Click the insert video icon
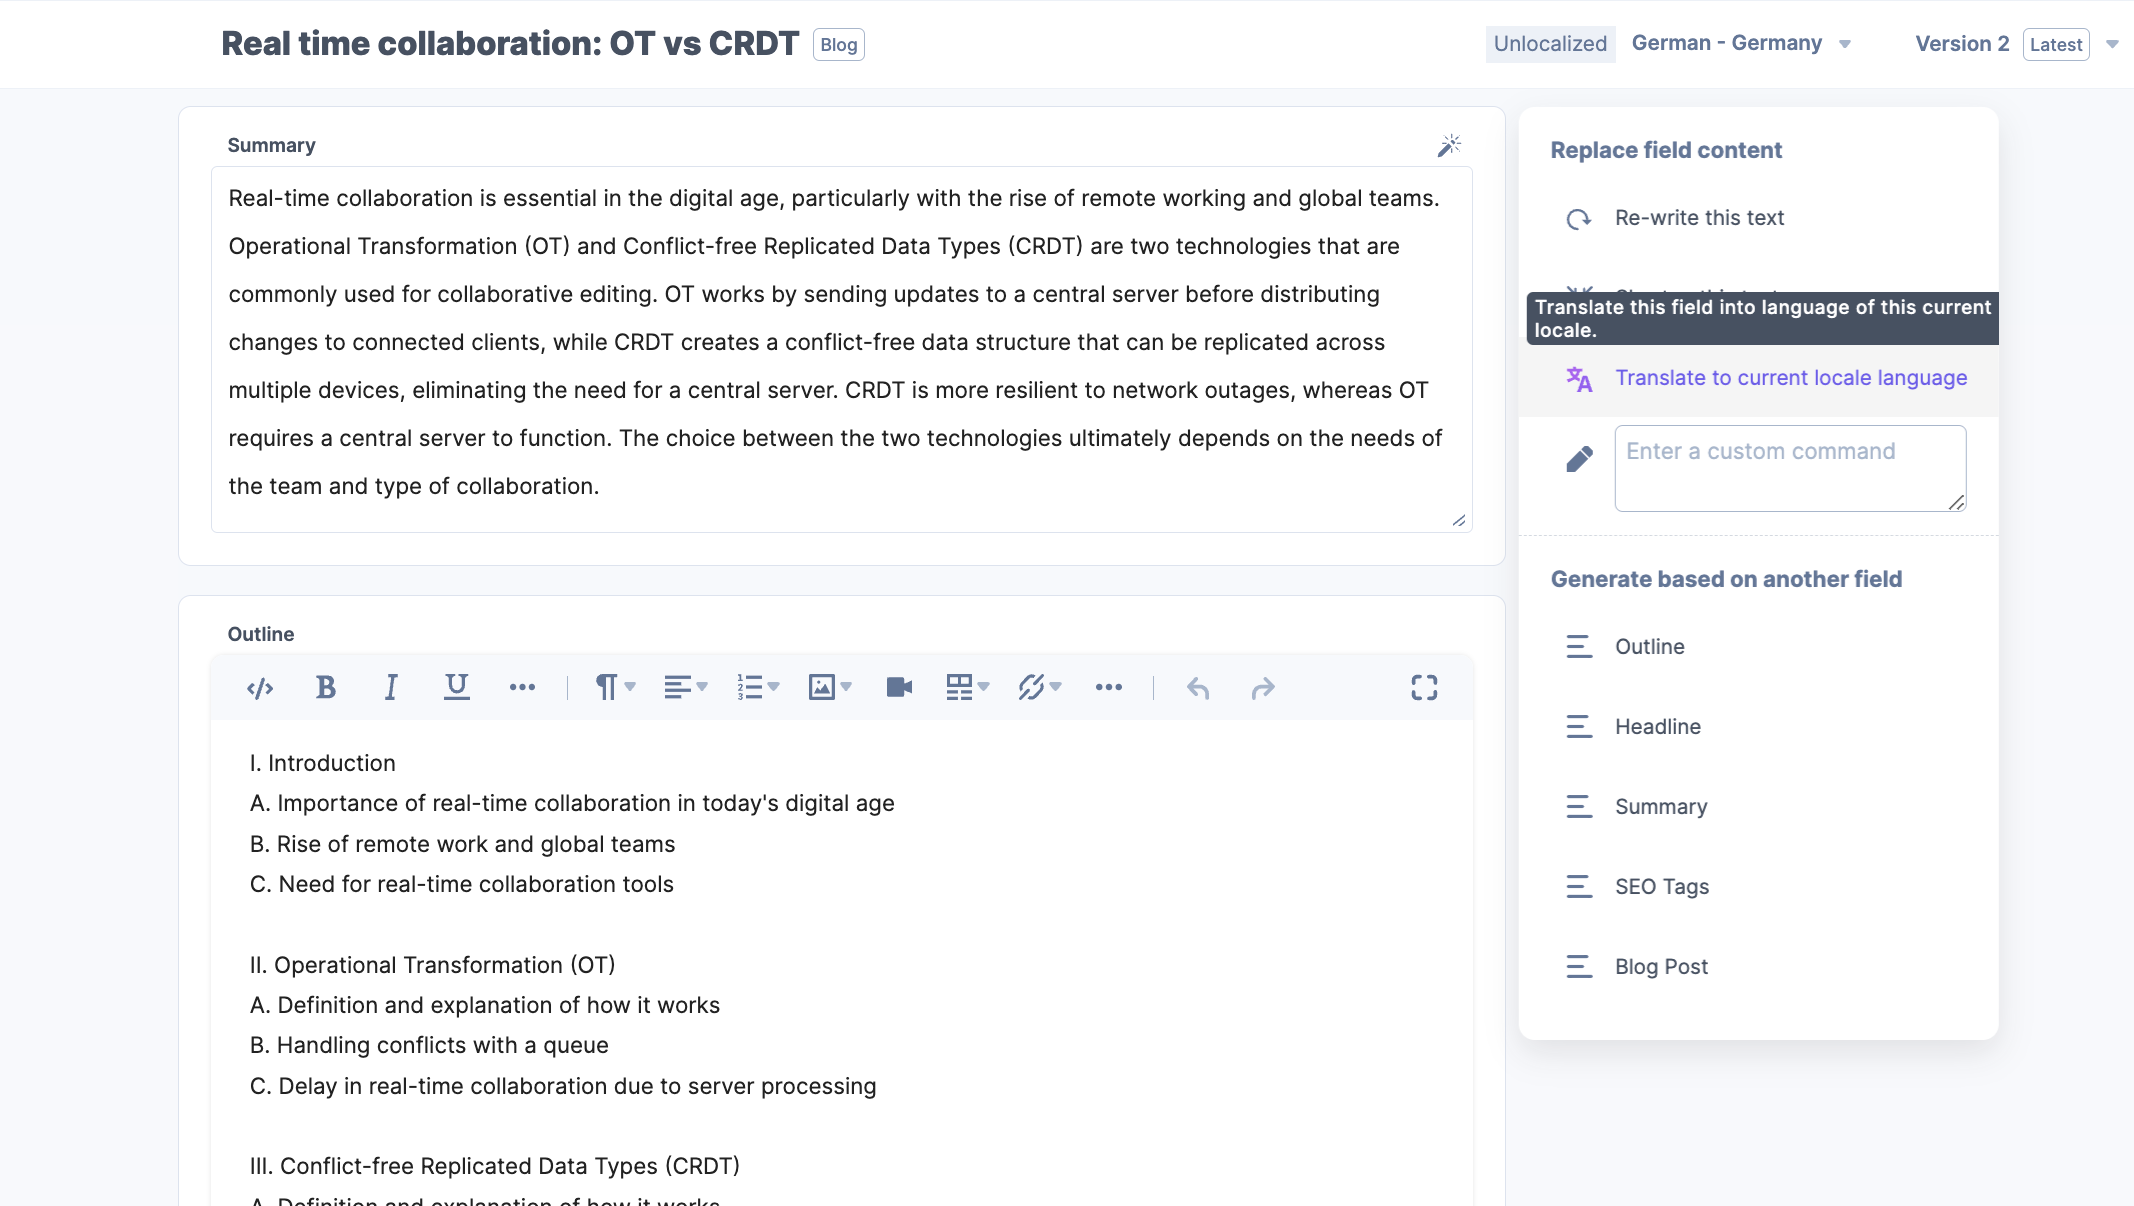The height and width of the screenshot is (1206, 2134). coord(900,686)
